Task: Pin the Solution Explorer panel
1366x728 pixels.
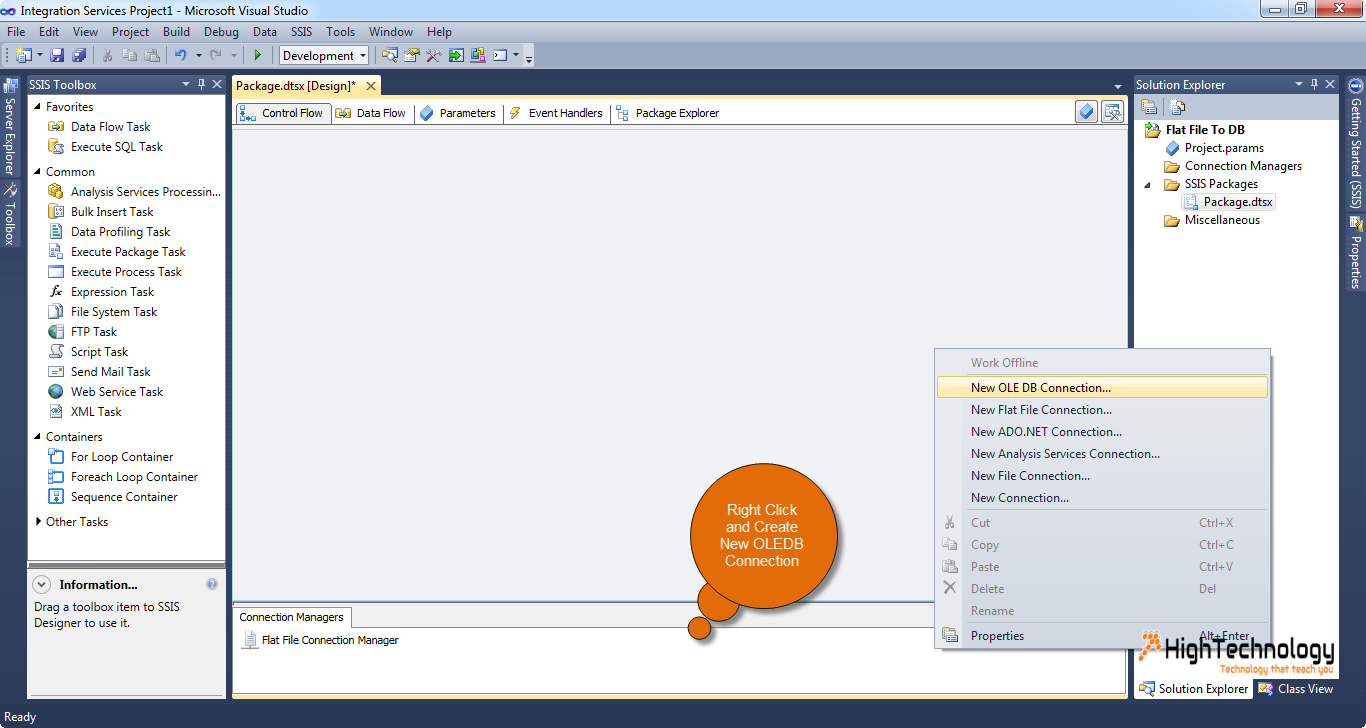Action: tap(1314, 85)
